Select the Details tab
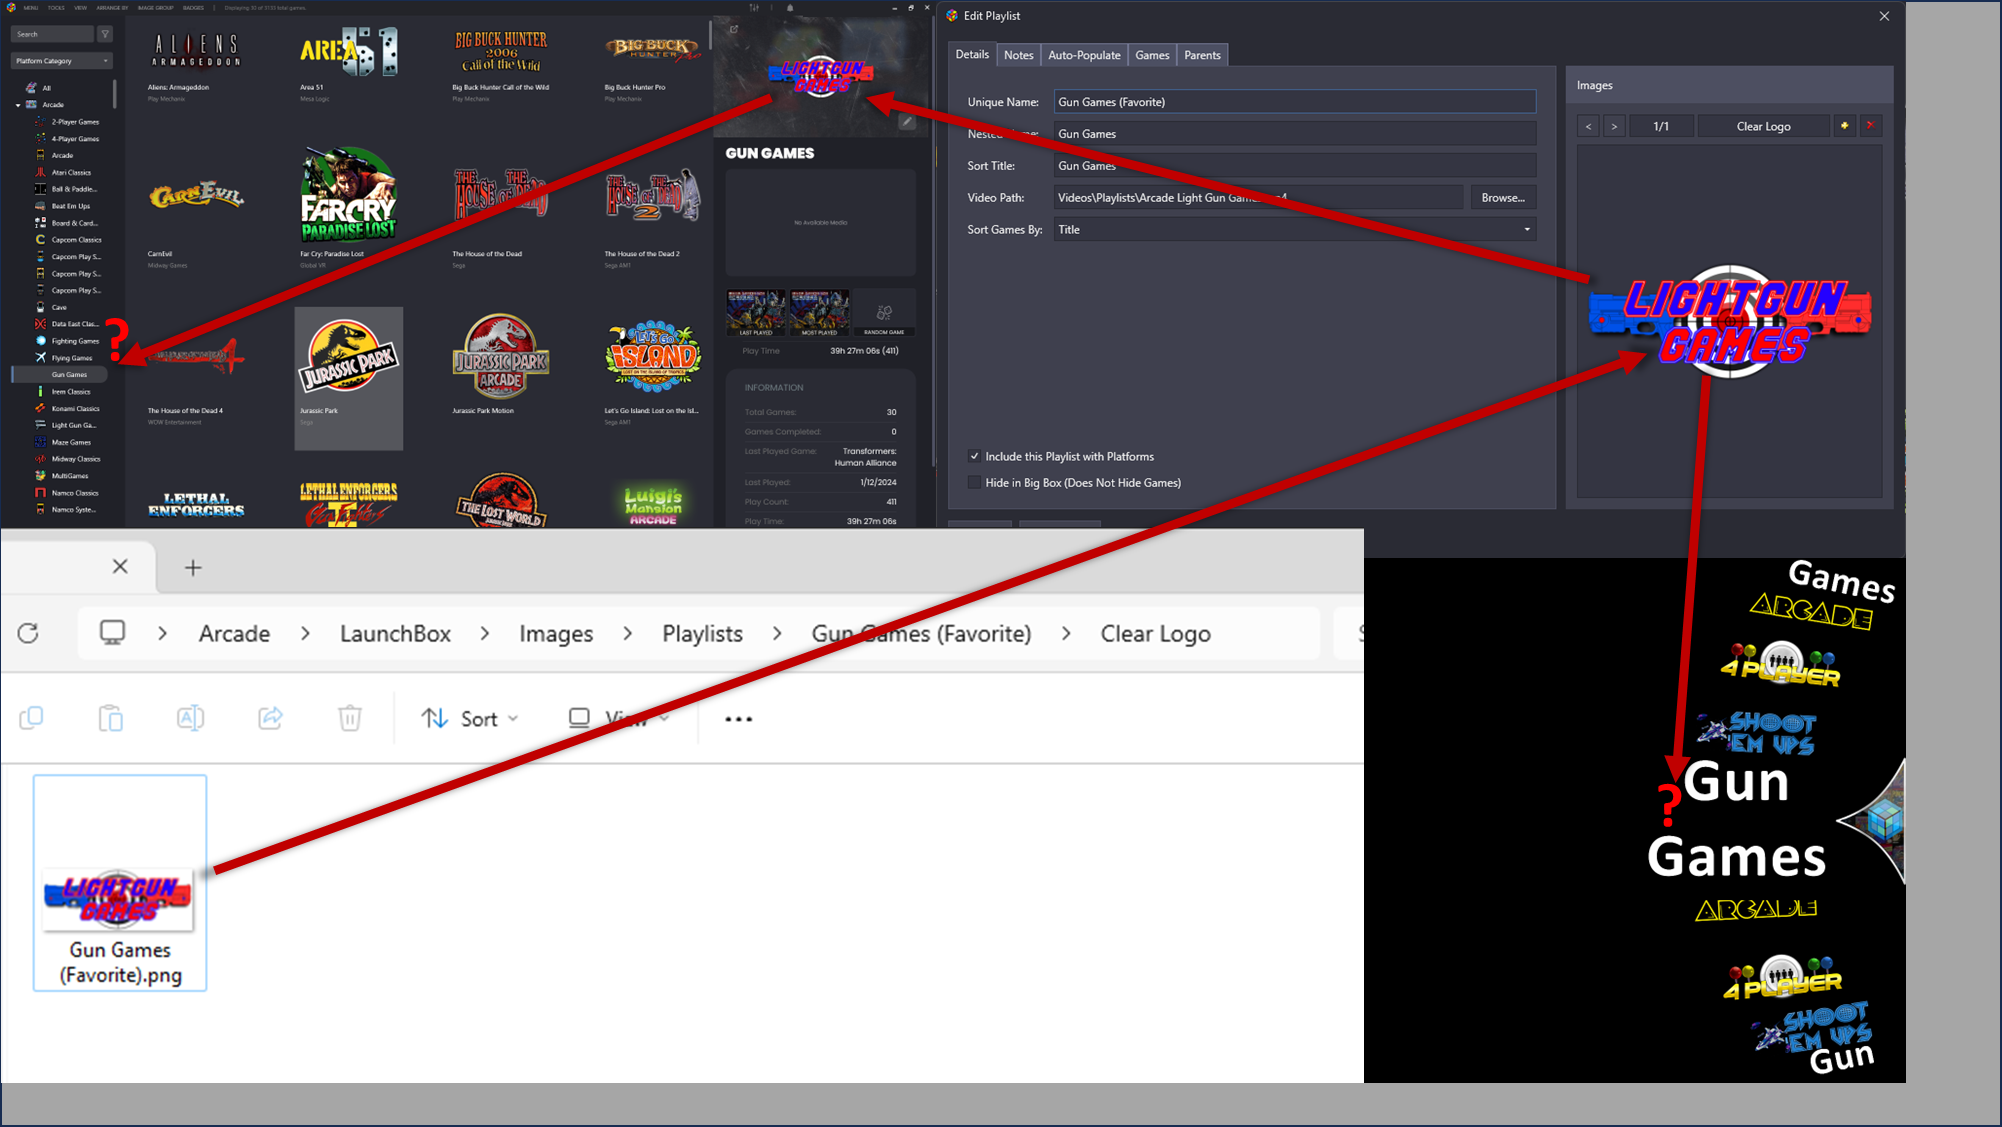Viewport: 2002px width, 1127px height. tap(972, 54)
